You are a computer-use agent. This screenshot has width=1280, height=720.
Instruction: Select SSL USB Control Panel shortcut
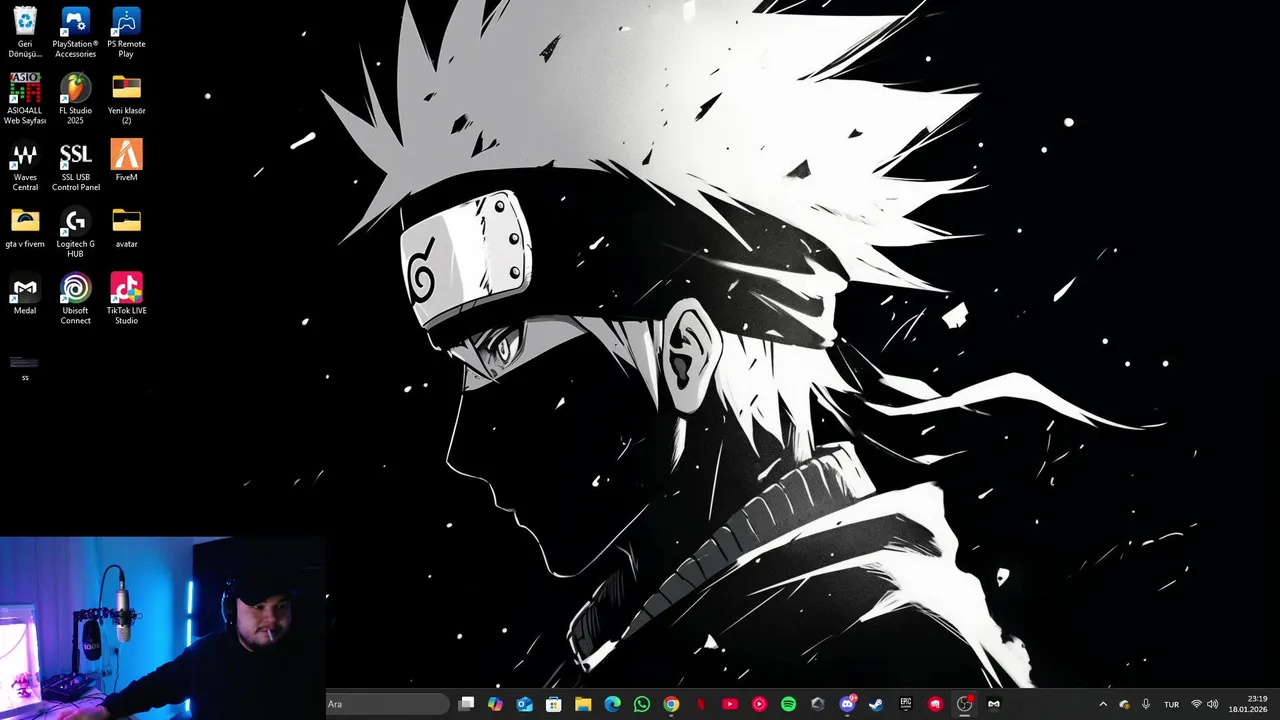pos(75,166)
